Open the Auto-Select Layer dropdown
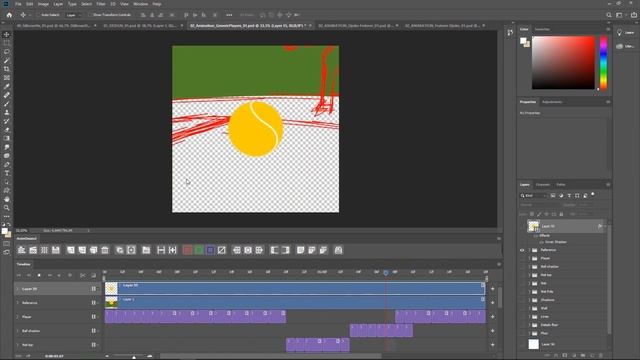Screen dimensions: 640x360 coord(73,15)
